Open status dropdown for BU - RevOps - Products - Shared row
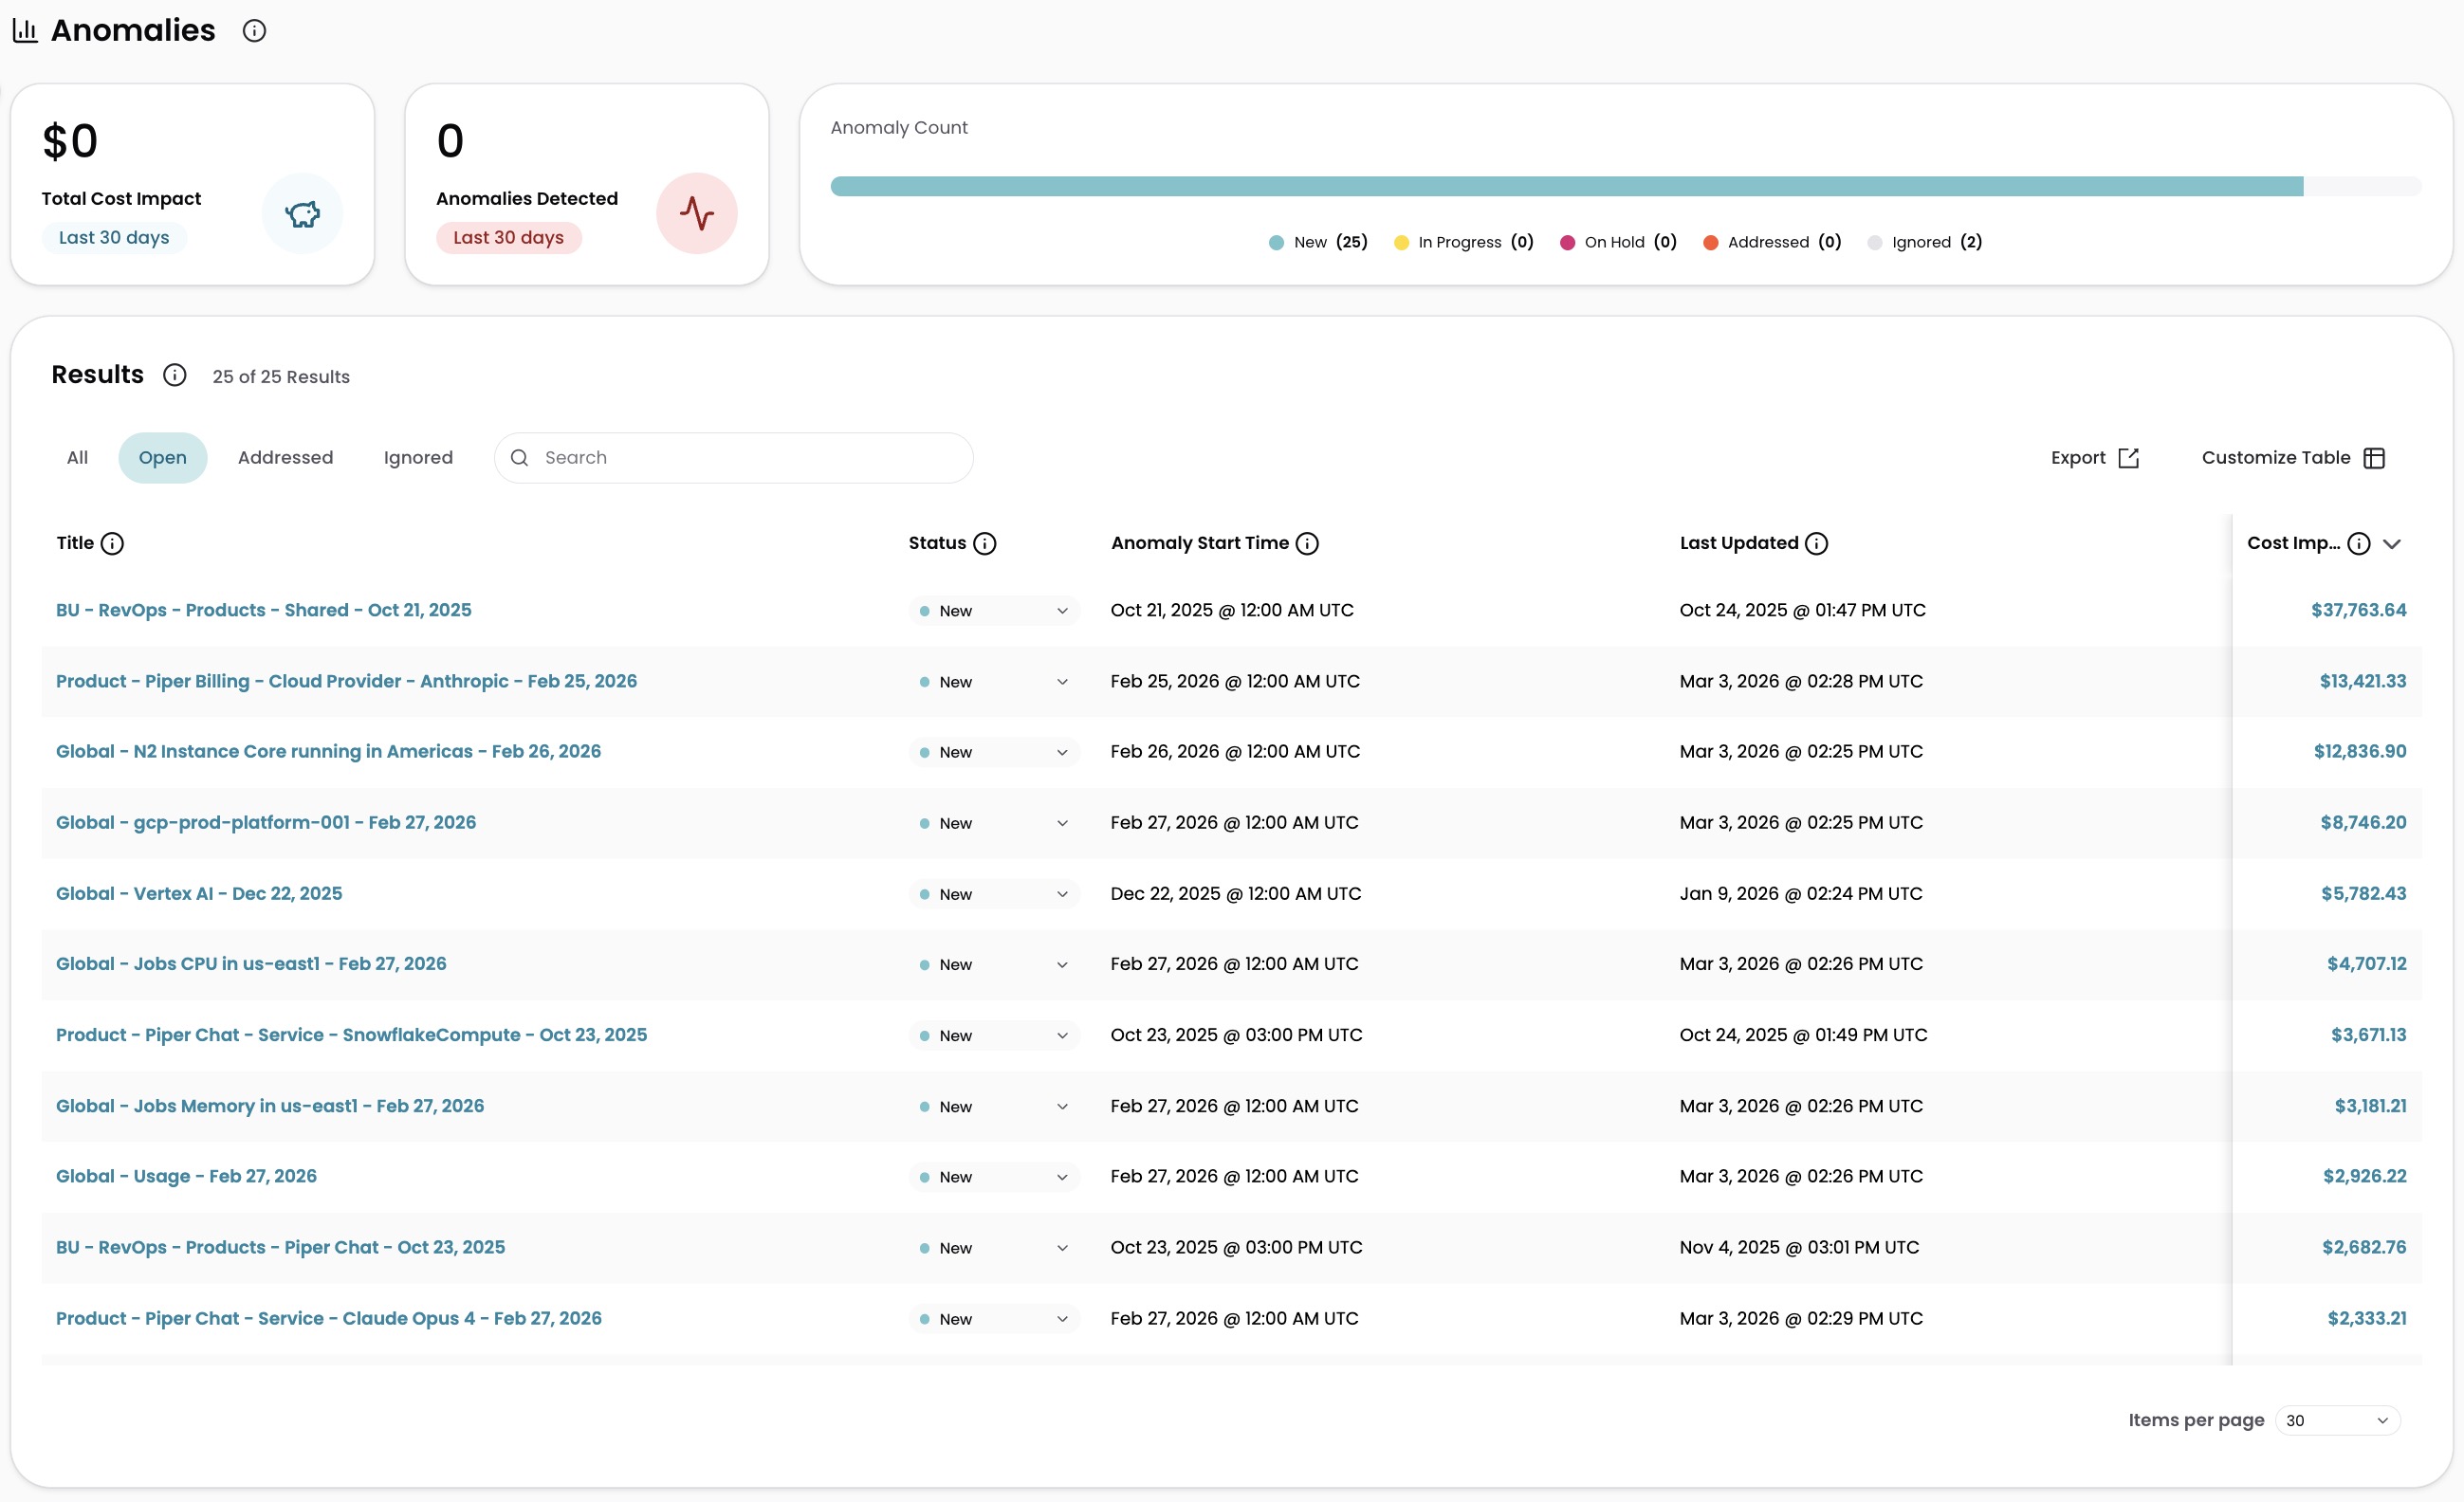 click(994, 611)
